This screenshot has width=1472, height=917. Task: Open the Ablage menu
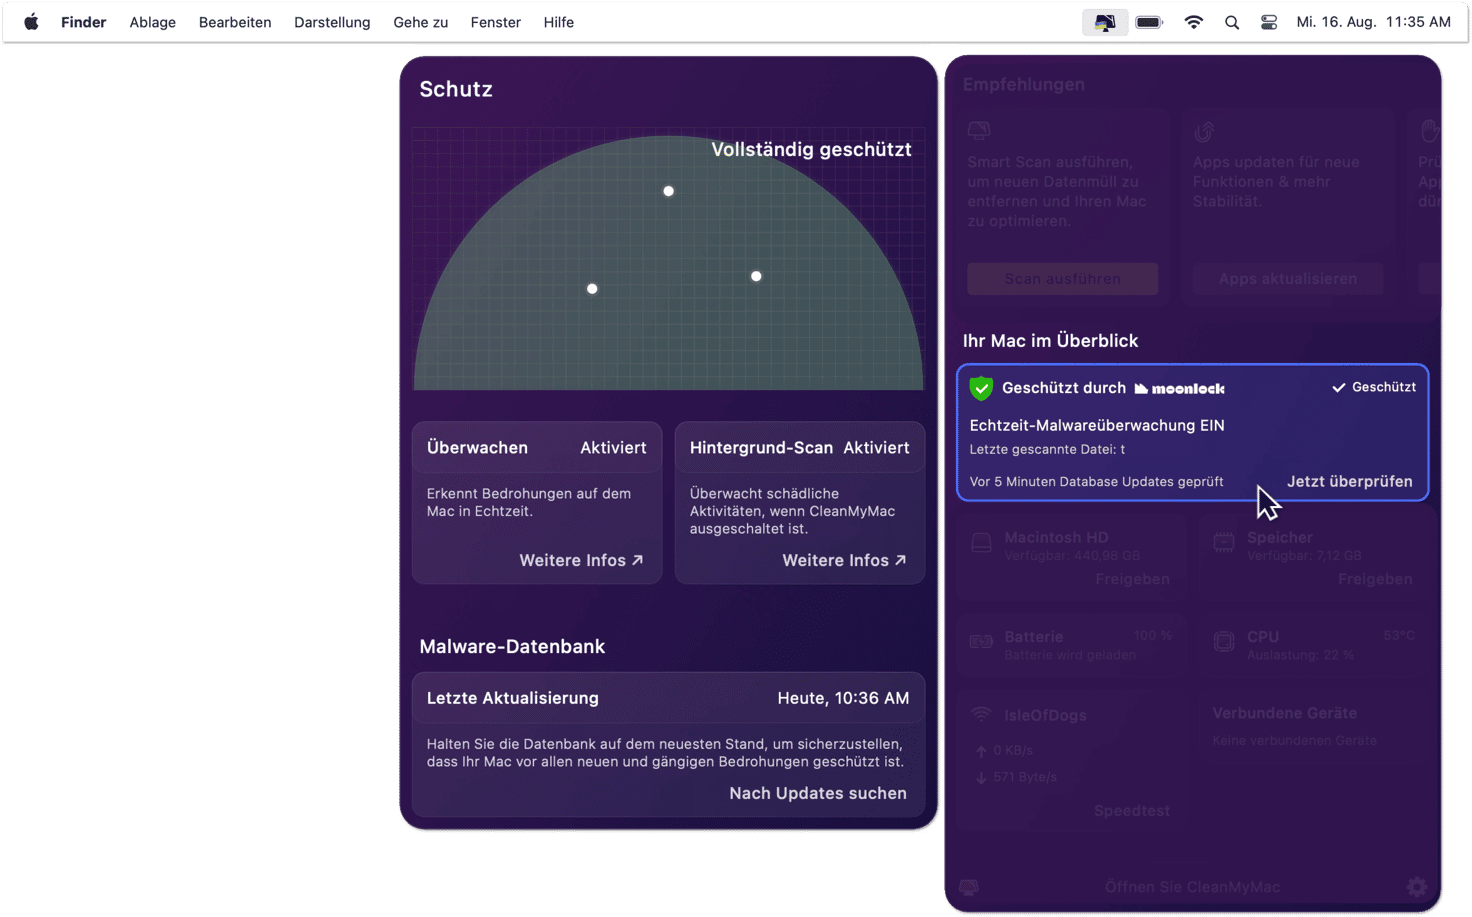coord(152,22)
